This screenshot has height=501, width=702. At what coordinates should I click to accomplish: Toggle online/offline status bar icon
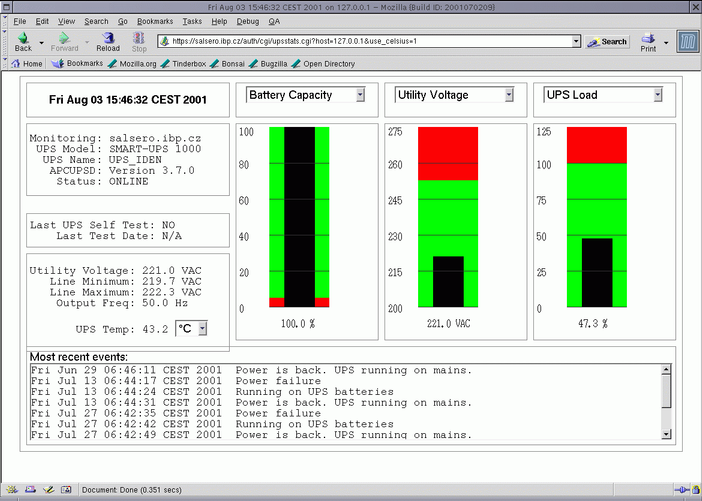682,490
